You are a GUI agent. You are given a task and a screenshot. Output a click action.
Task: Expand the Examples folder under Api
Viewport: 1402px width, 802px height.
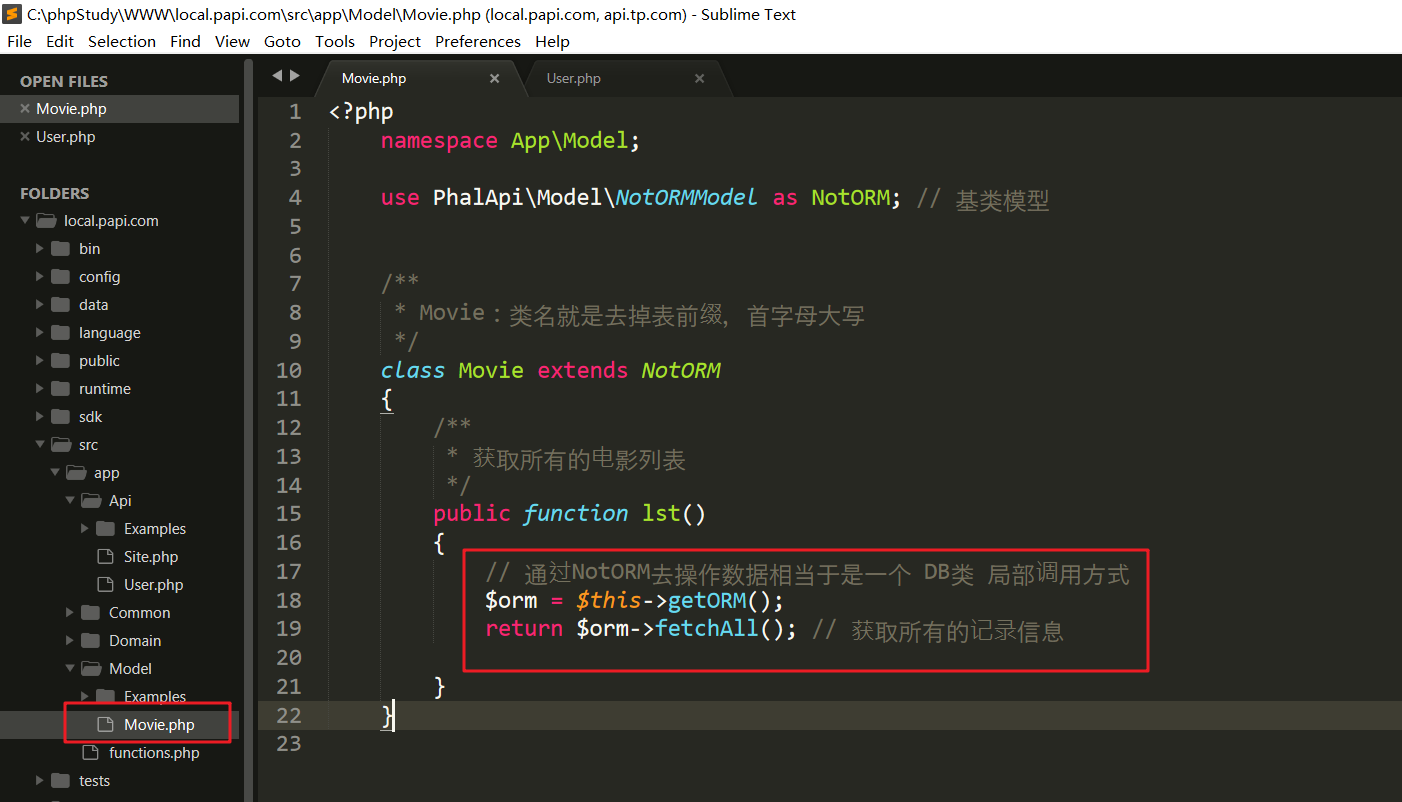pos(85,529)
